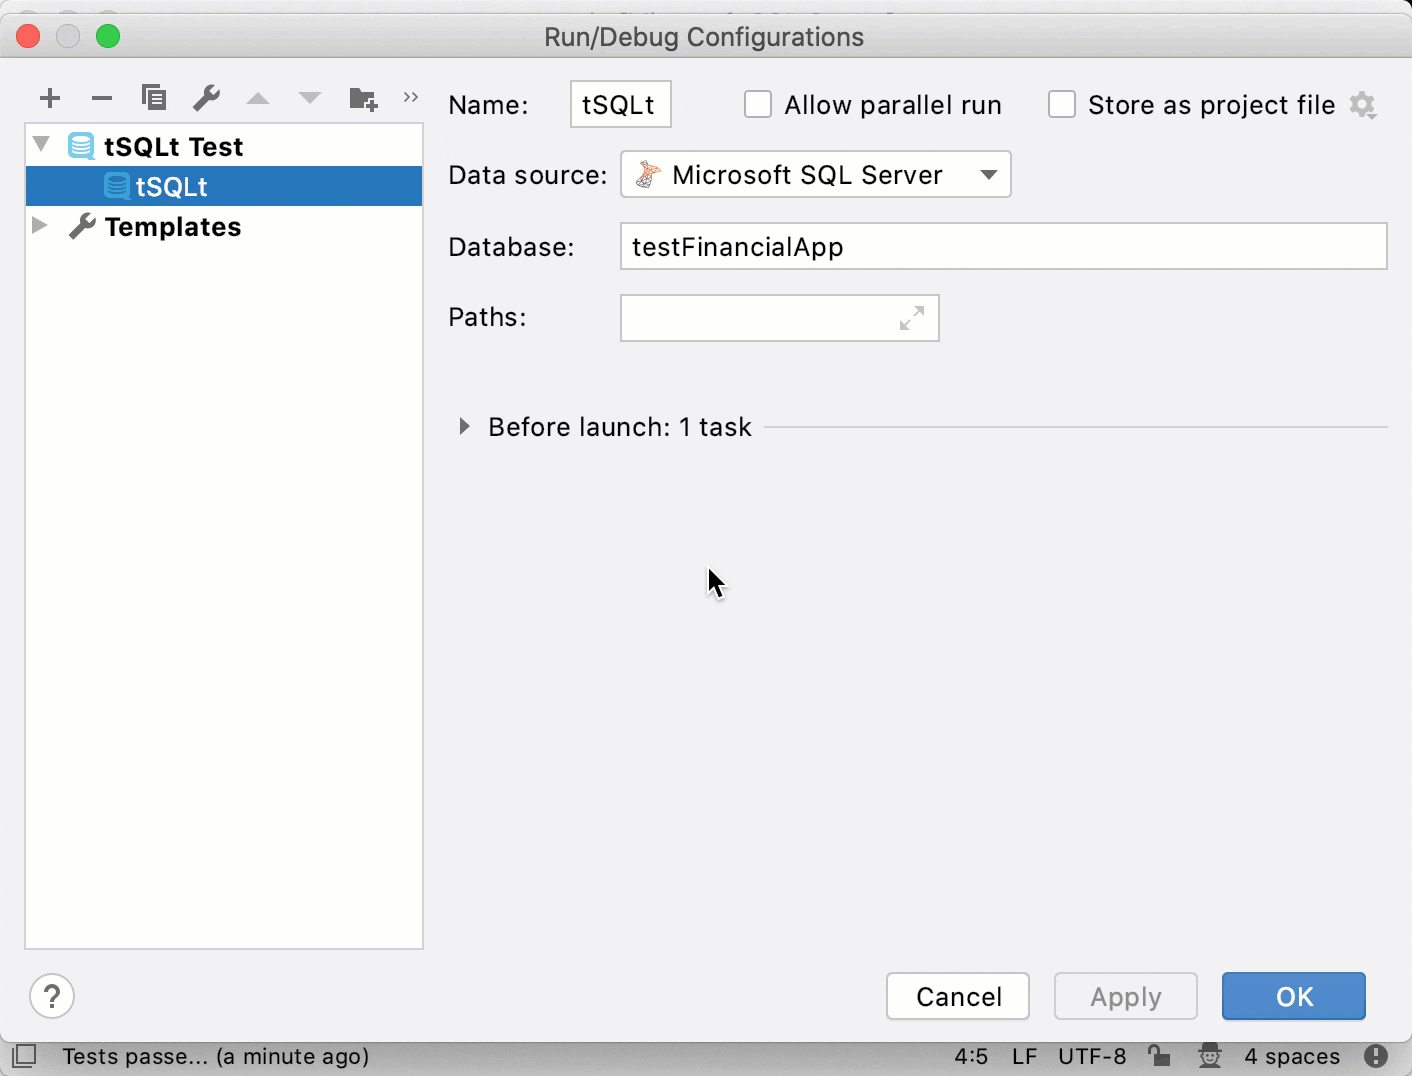
Task: Create a new folder for configurations
Action: 362,97
